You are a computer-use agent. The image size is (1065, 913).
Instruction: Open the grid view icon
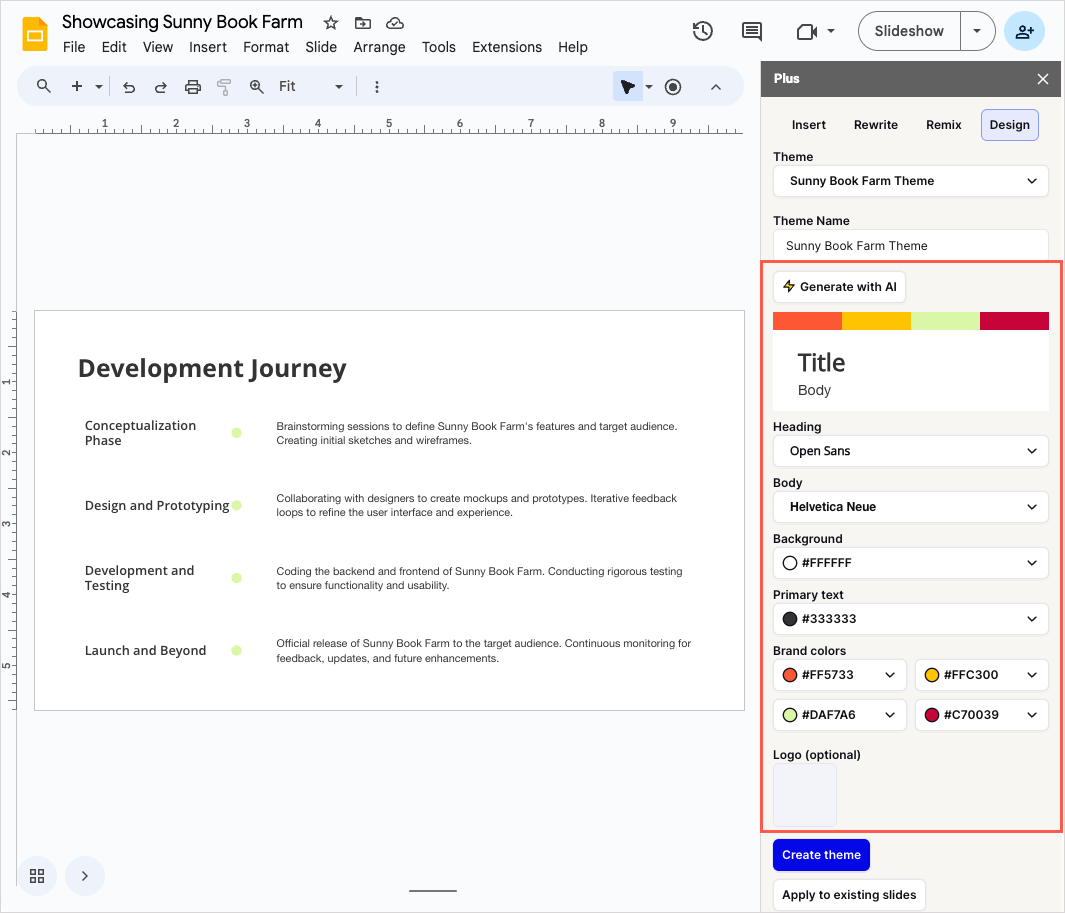pyautogui.click(x=37, y=876)
